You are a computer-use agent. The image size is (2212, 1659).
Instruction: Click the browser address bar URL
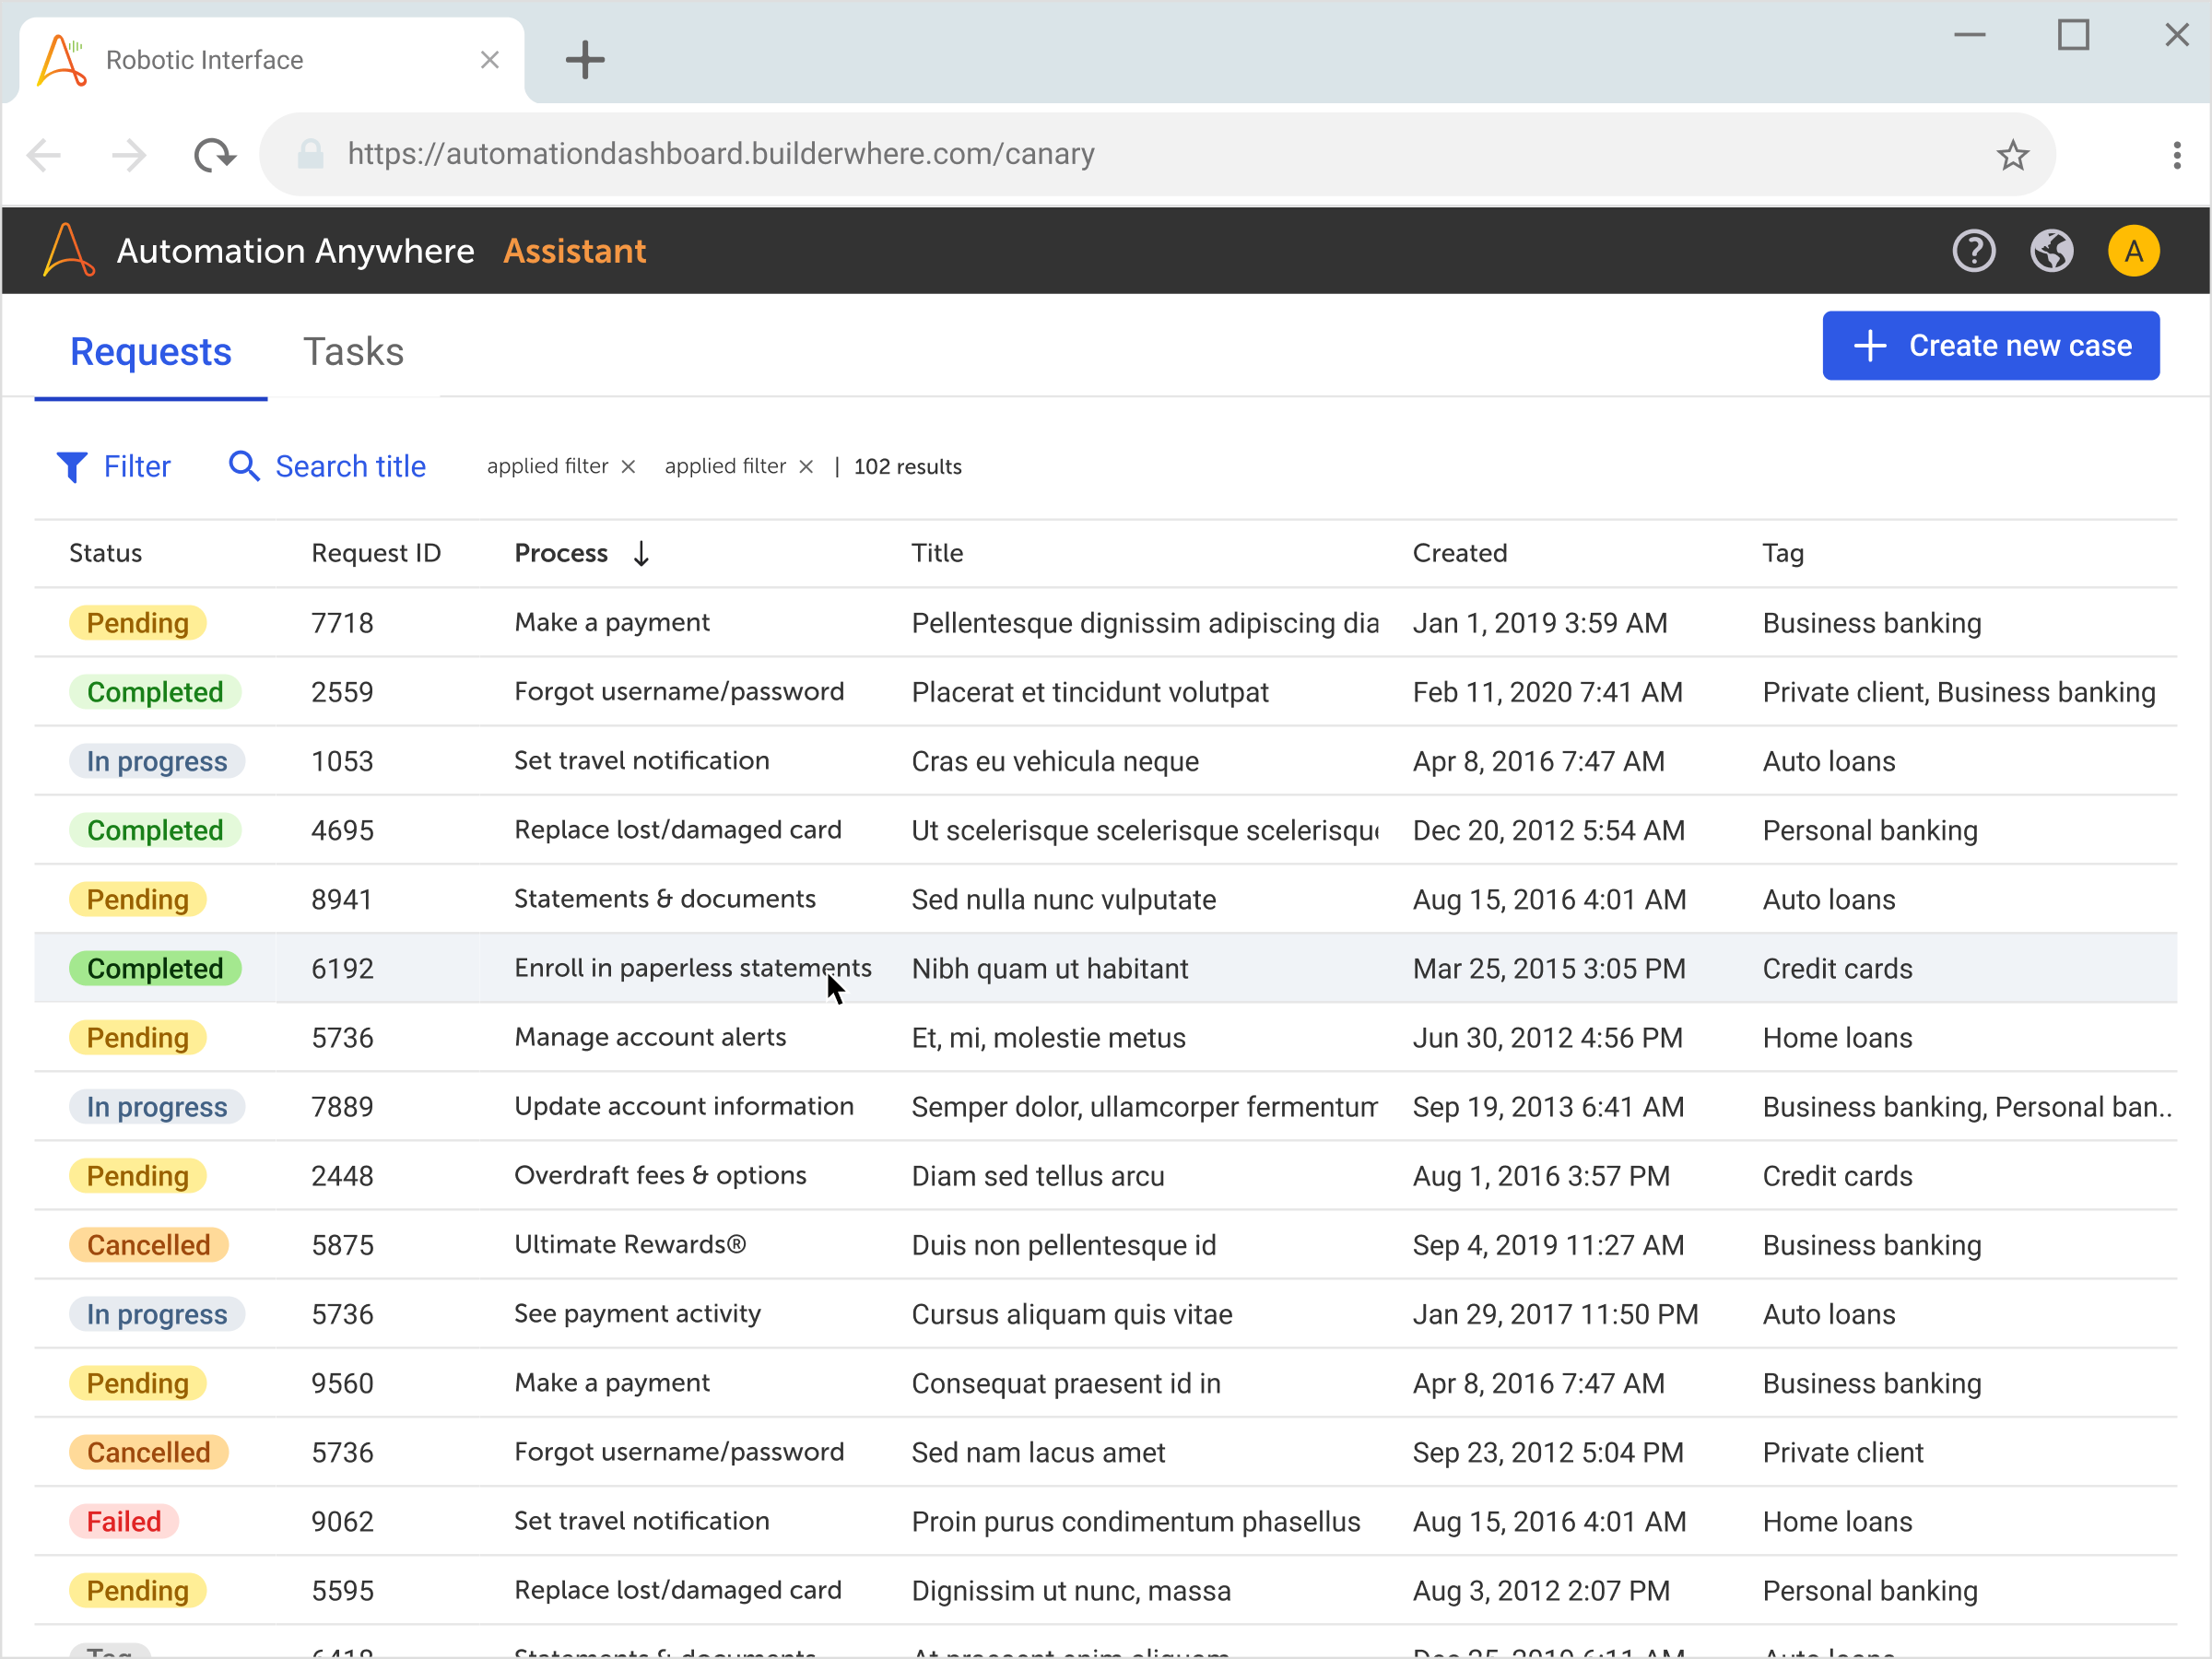click(x=720, y=155)
